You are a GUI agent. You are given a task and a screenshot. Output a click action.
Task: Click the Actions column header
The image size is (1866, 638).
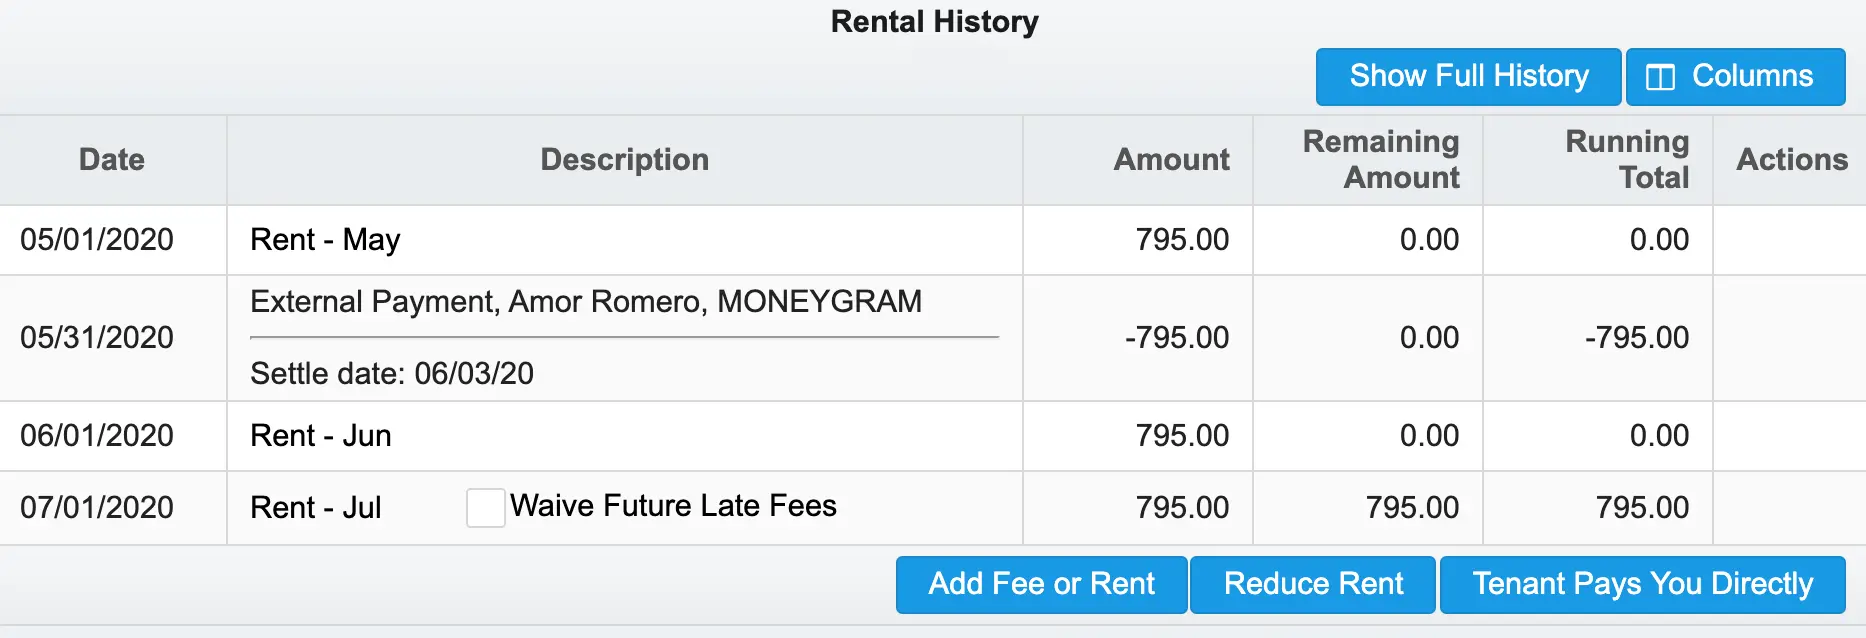1790,159
